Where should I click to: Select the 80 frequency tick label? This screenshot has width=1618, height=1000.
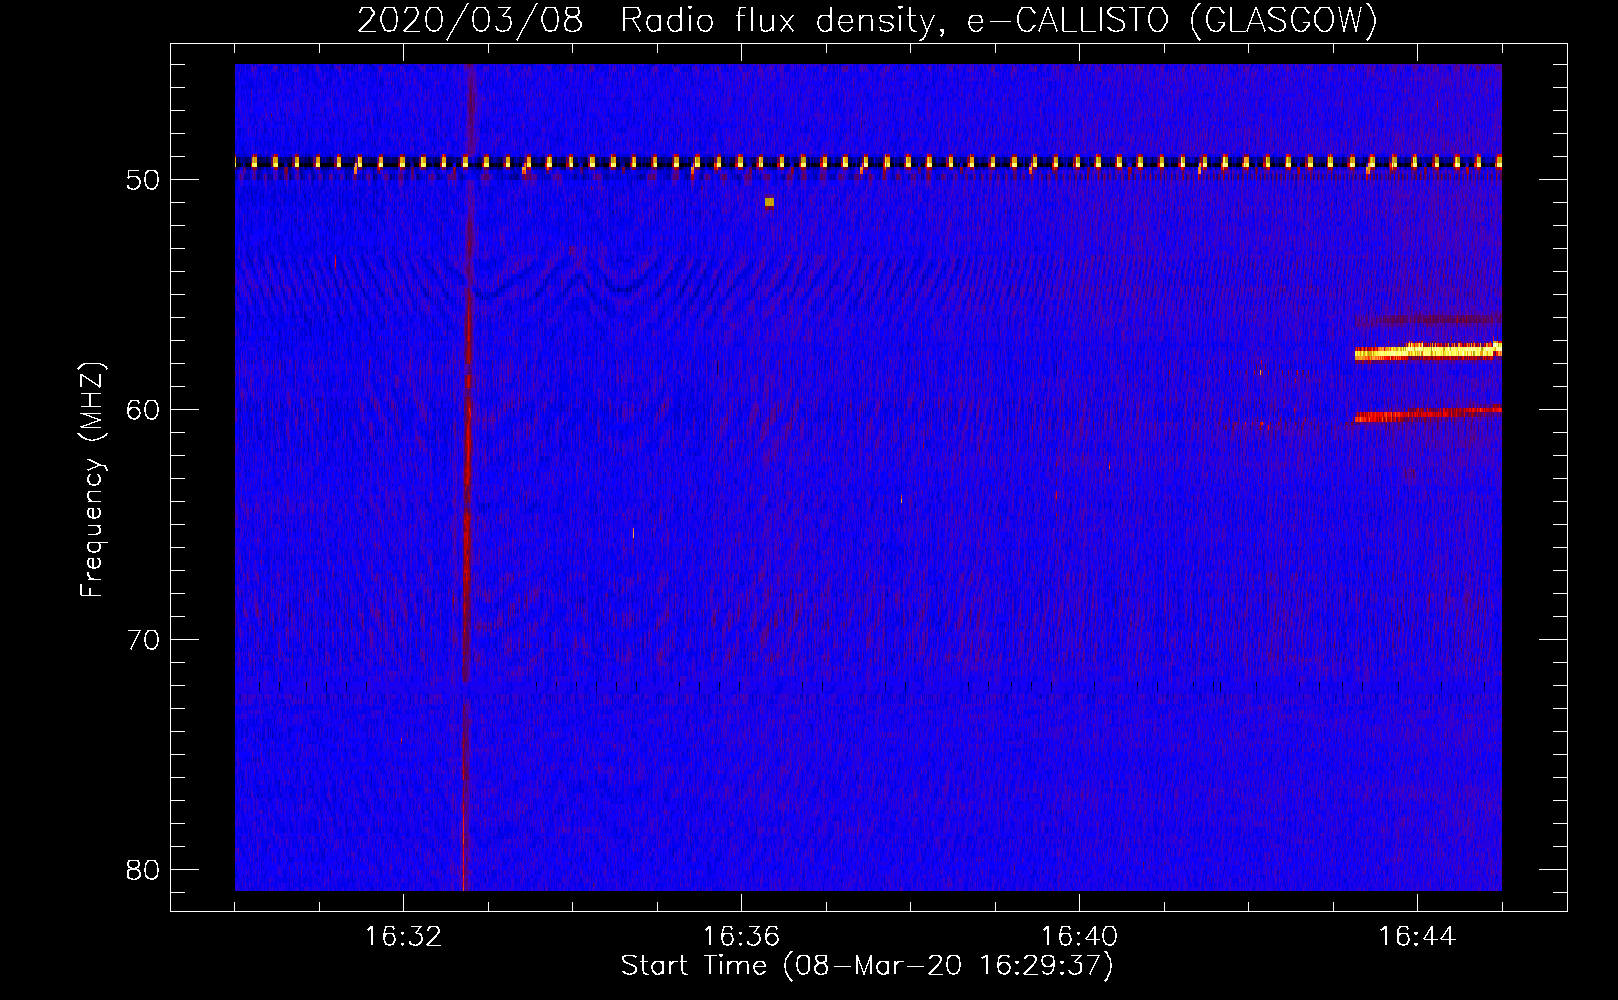coord(144,870)
